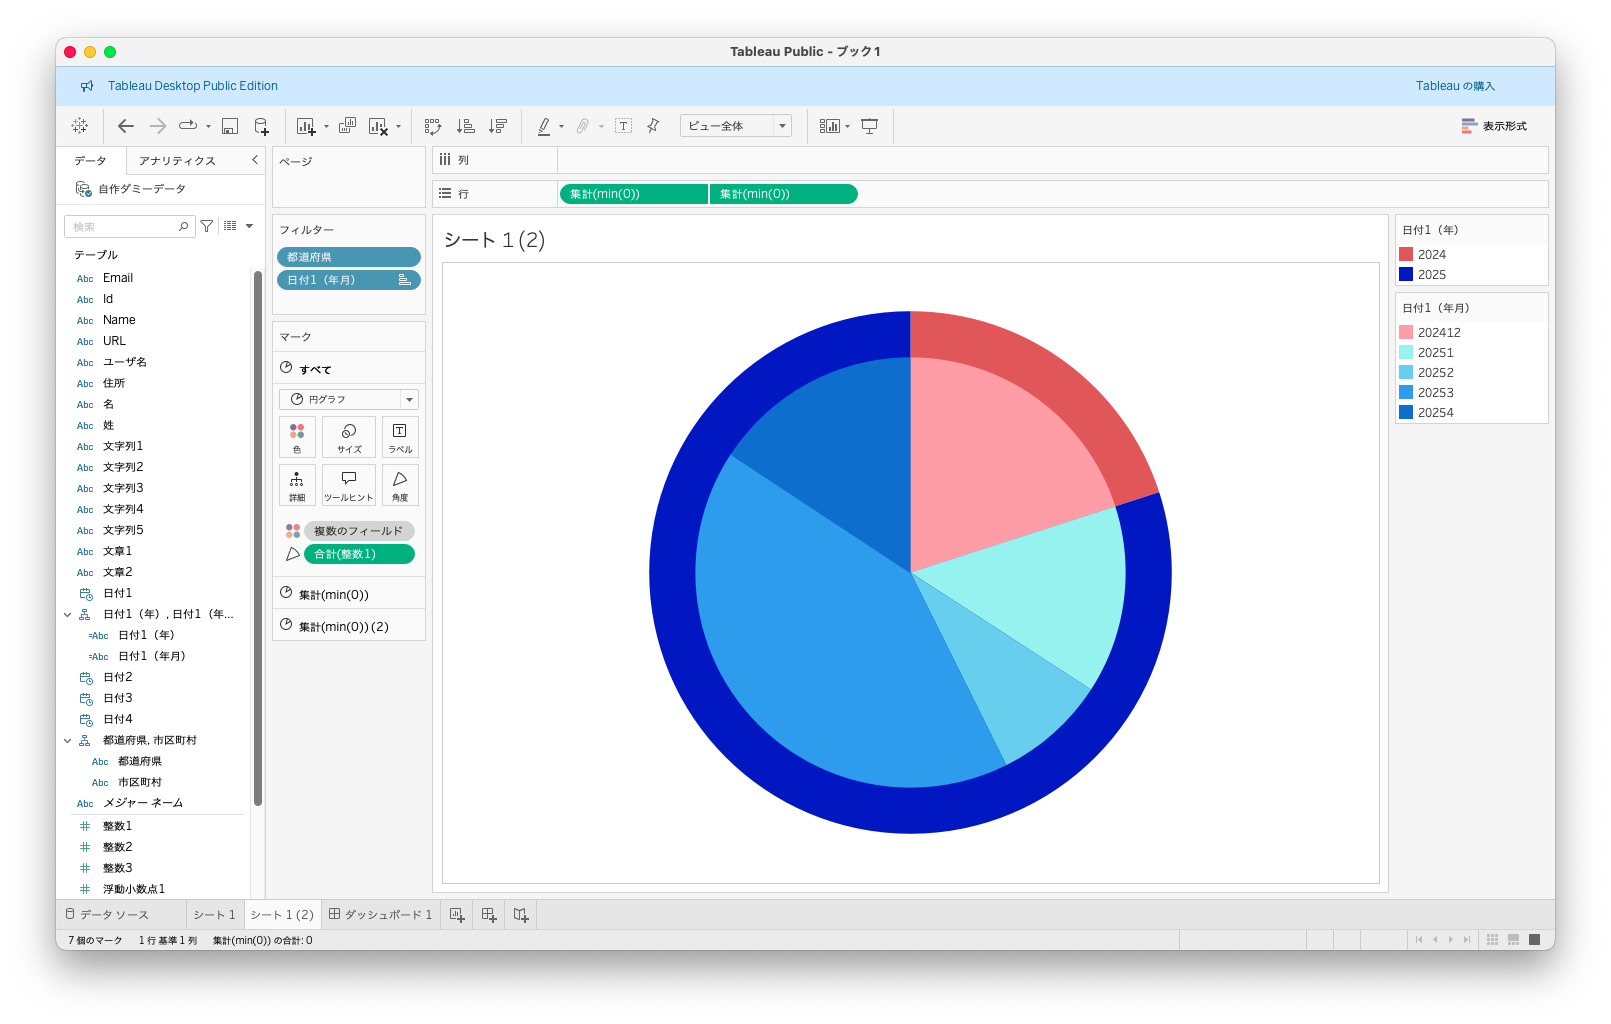Toggle the show mark labels button
The height and width of the screenshot is (1024, 1611).
pos(623,126)
